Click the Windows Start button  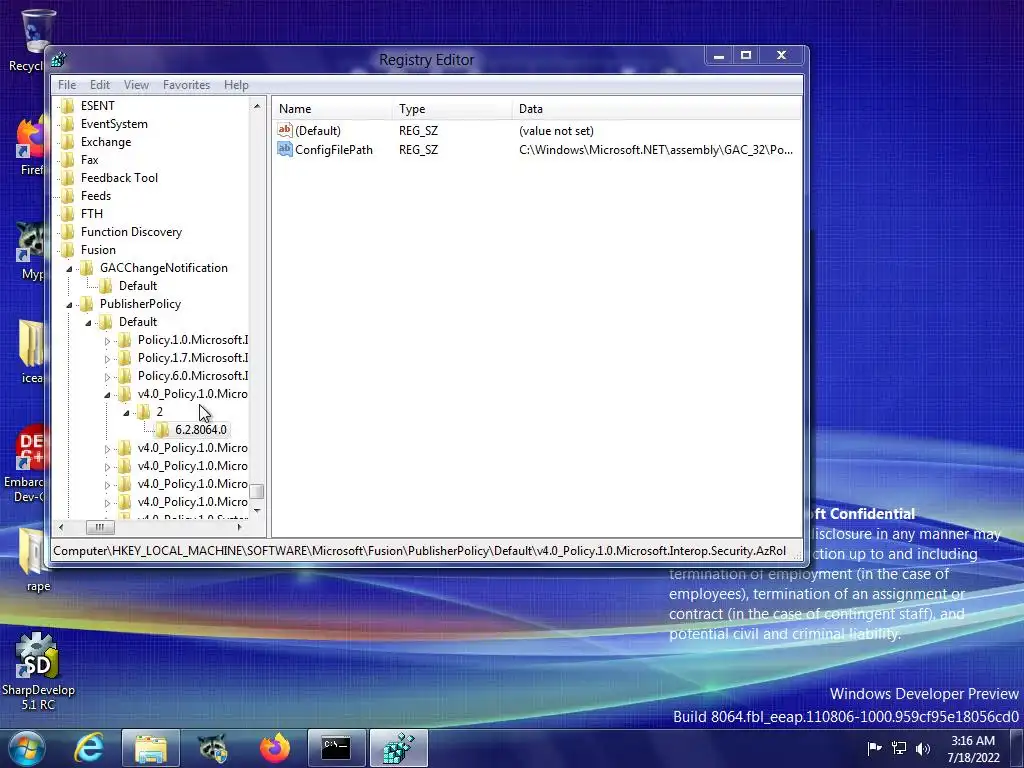(x=25, y=748)
